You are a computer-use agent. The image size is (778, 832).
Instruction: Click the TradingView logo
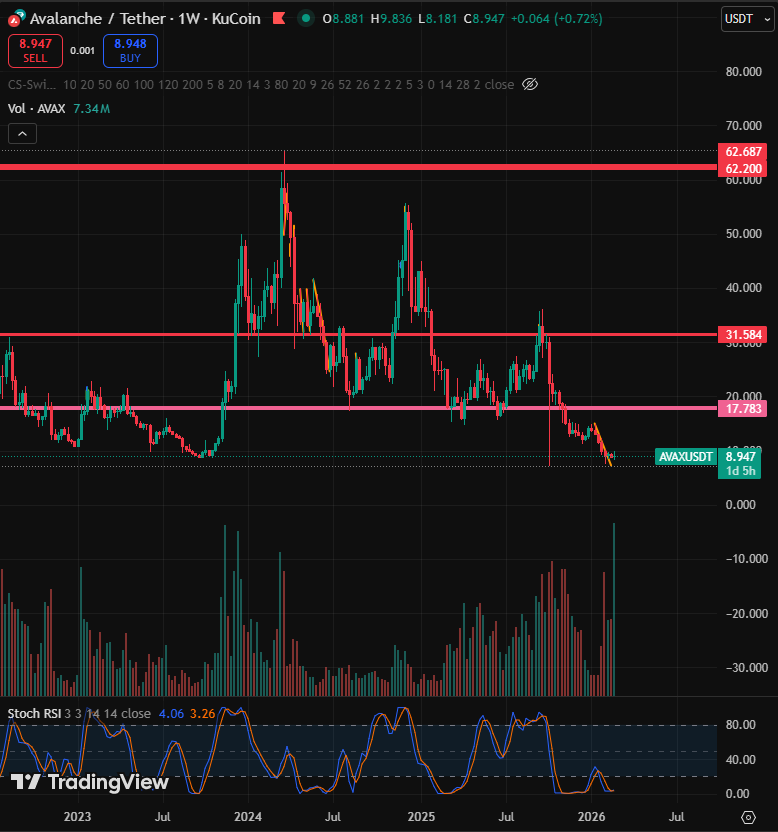click(89, 782)
